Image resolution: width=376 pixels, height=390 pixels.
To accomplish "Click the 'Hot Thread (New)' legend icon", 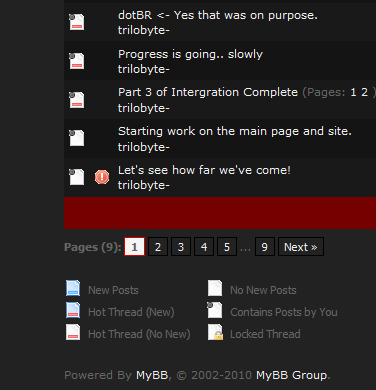I will [x=73, y=310].
